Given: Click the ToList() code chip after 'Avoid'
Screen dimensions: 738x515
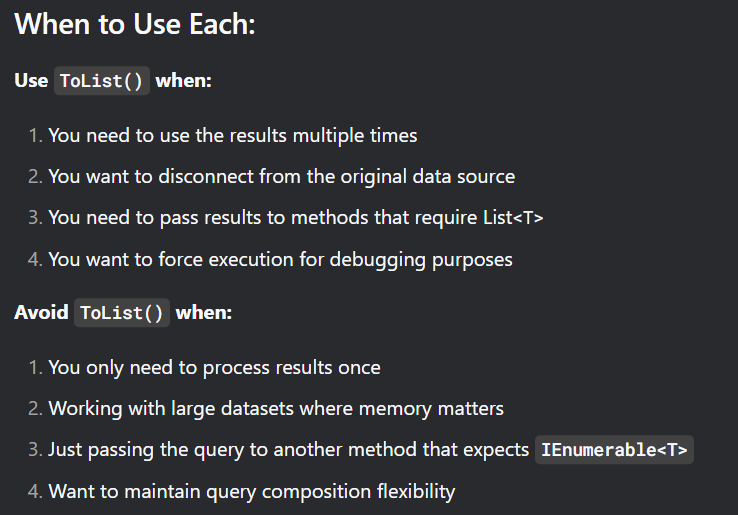Looking at the screenshot, I should 122,313.
